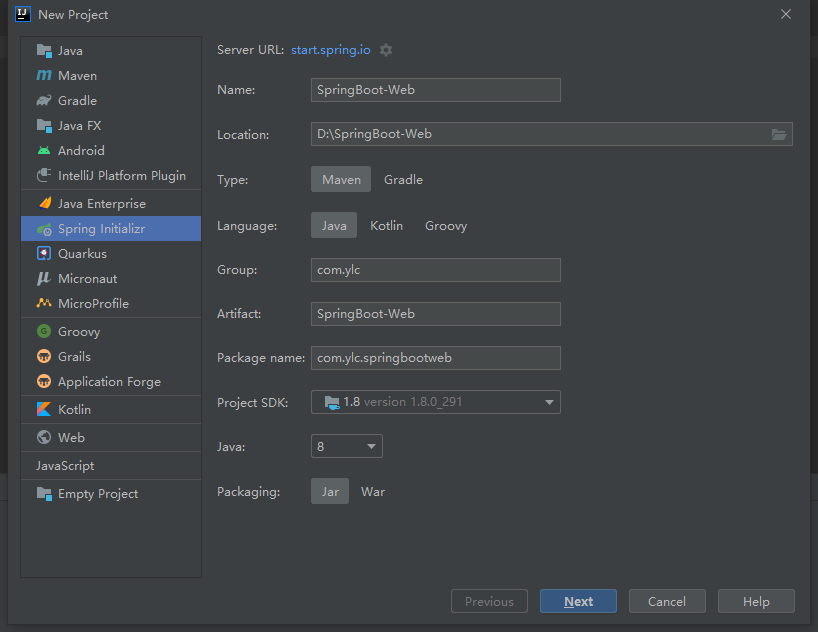Viewport: 818px width, 632px height.
Task: Choose Java as language
Action: point(334,225)
